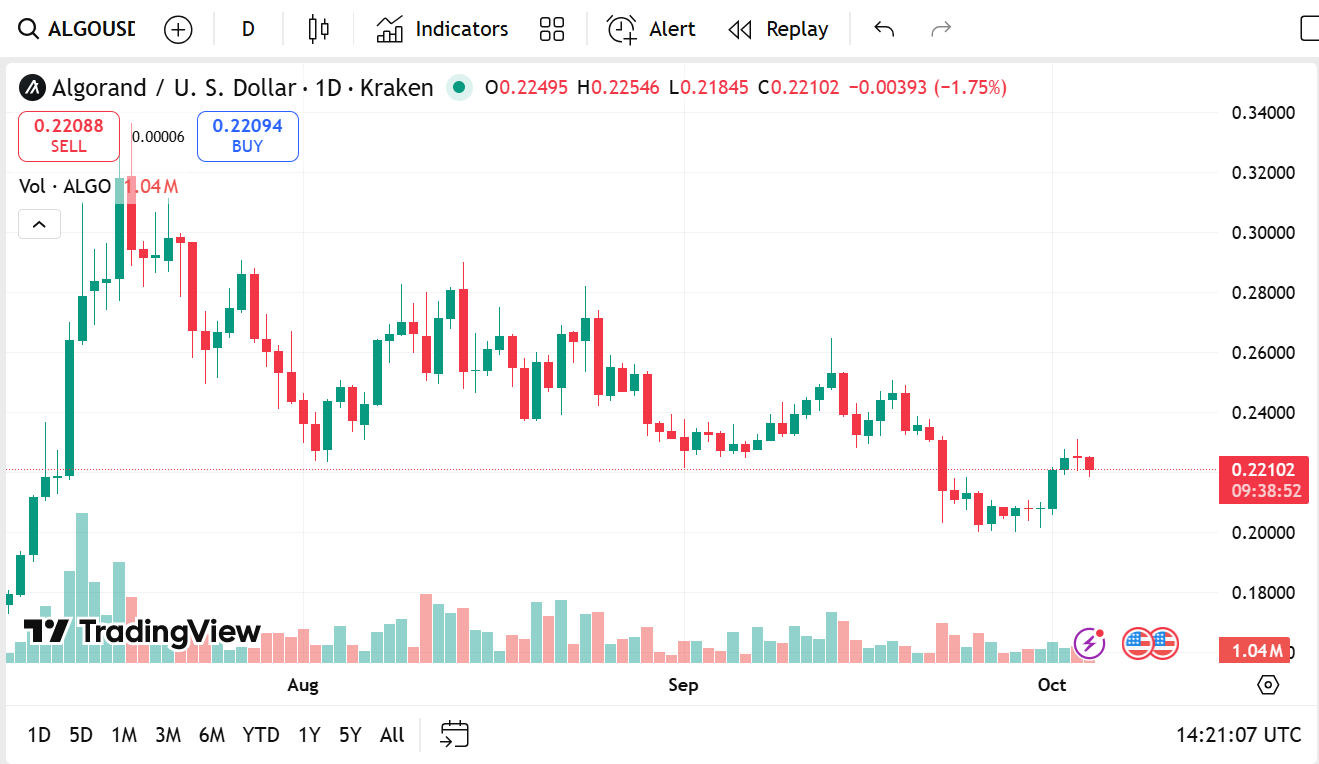The width and height of the screenshot is (1319, 764).
Task: Create a new price Alert
Action: tap(651, 29)
